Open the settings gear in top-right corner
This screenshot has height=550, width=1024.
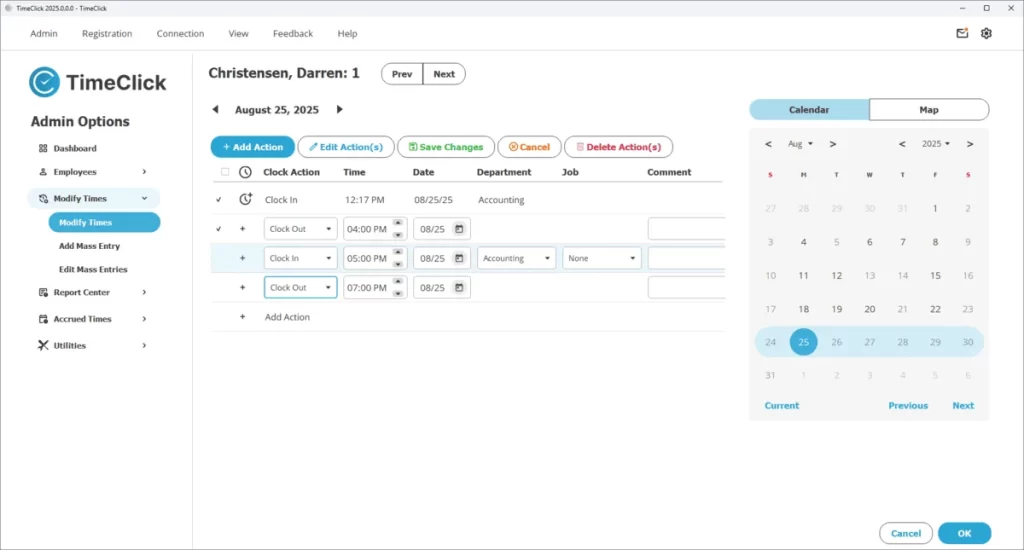(986, 33)
